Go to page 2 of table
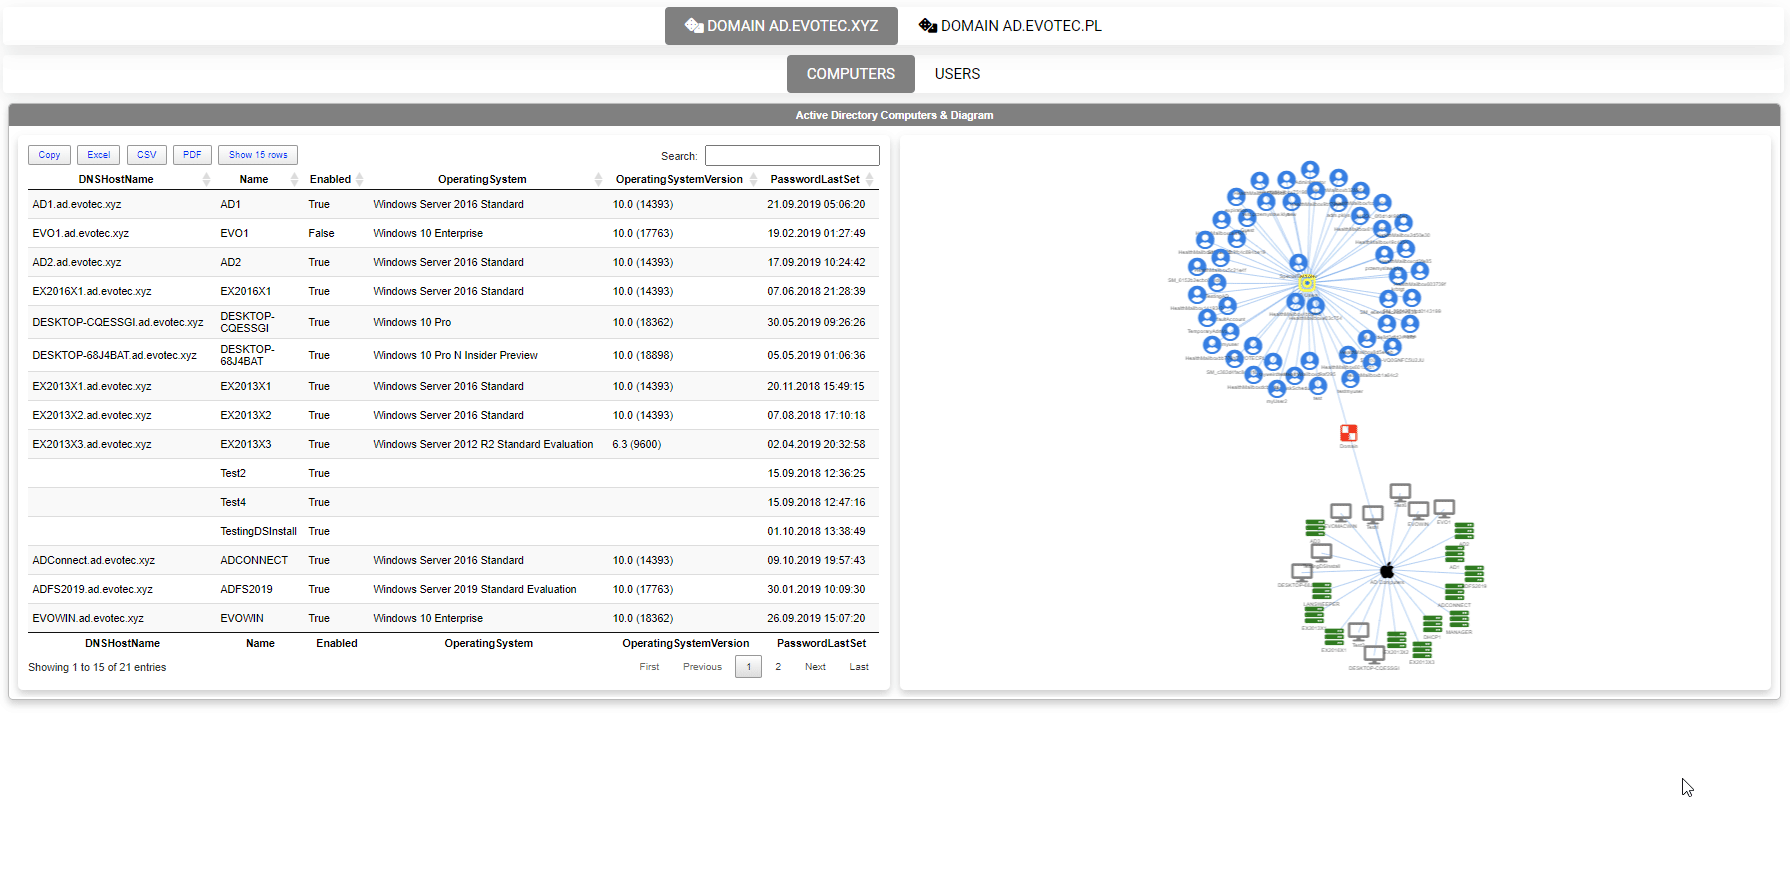The width and height of the screenshot is (1790, 889). point(778,667)
